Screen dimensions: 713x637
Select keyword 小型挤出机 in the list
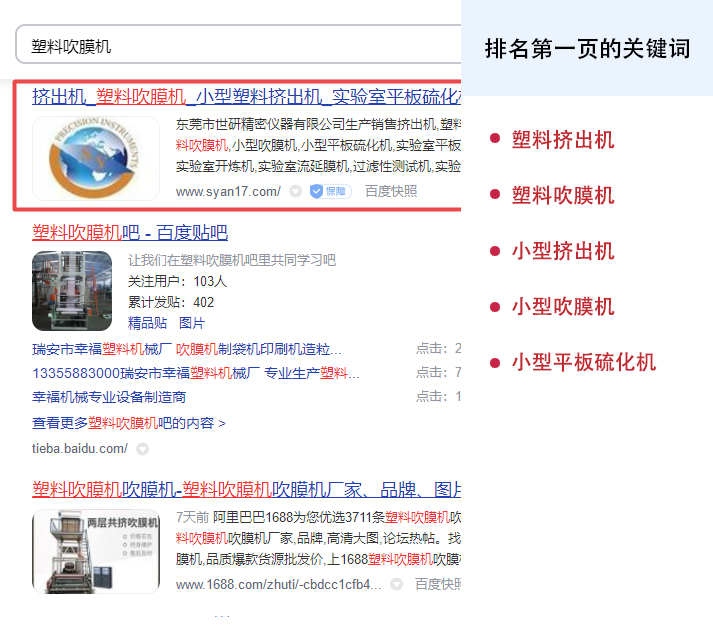pos(562,251)
